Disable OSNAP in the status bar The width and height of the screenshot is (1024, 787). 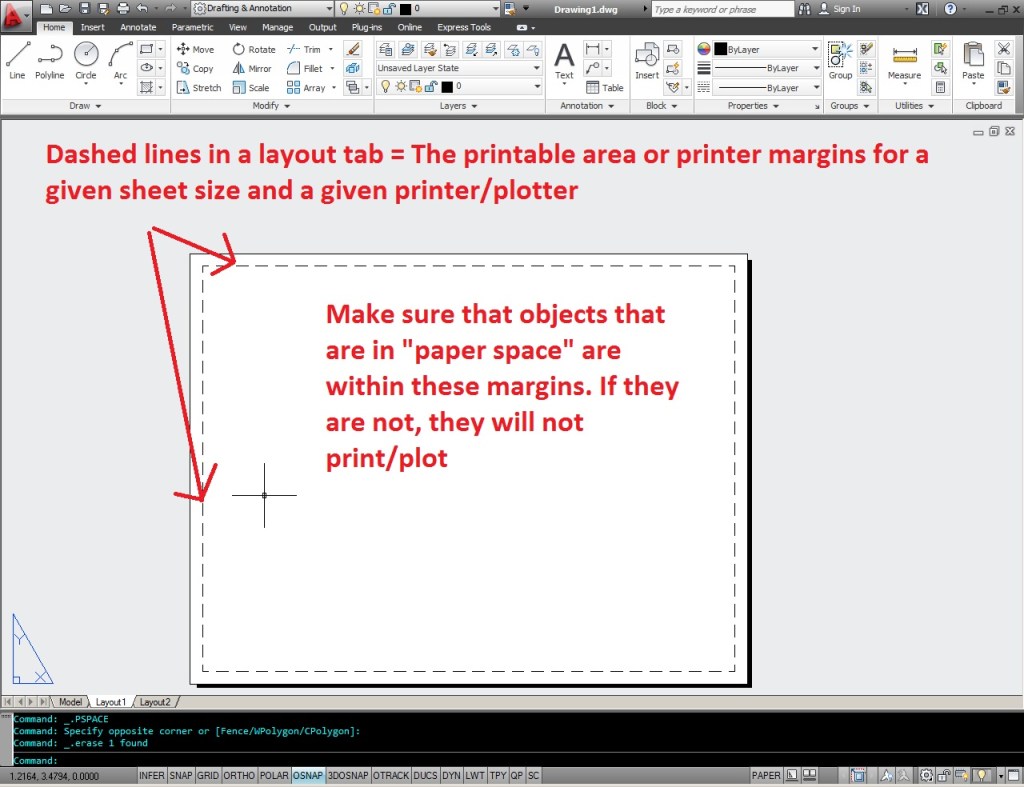coord(307,774)
